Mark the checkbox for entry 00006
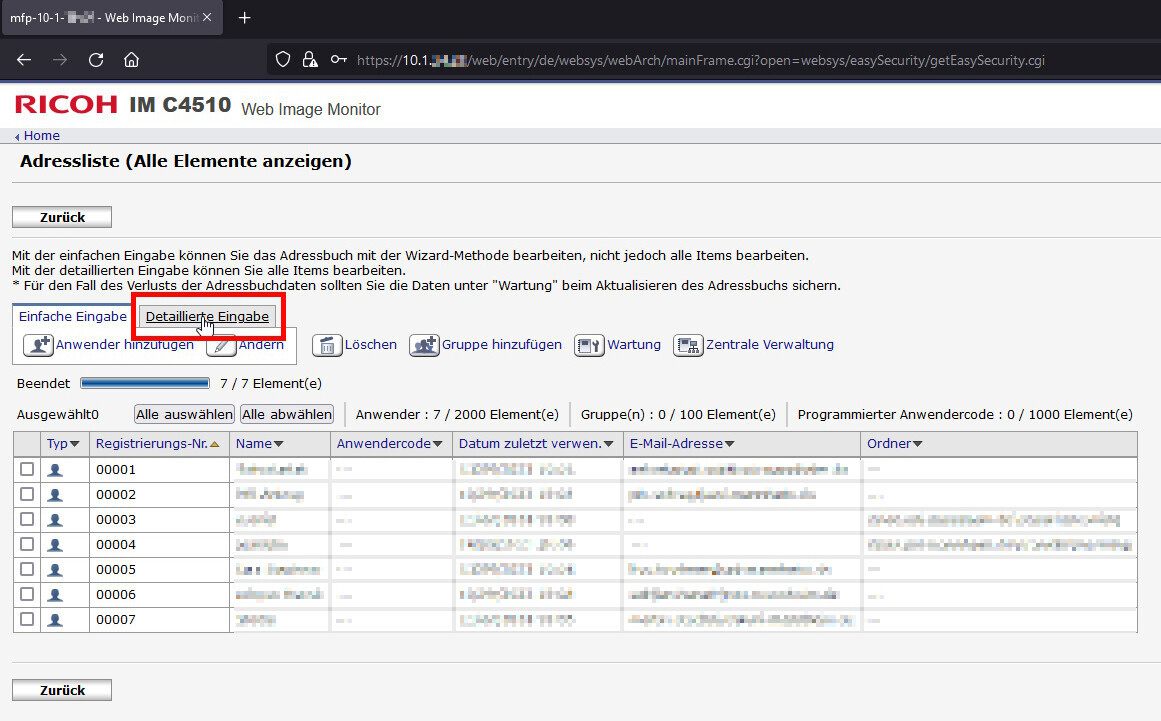Viewport: 1161px width, 721px height. pos(27,594)
